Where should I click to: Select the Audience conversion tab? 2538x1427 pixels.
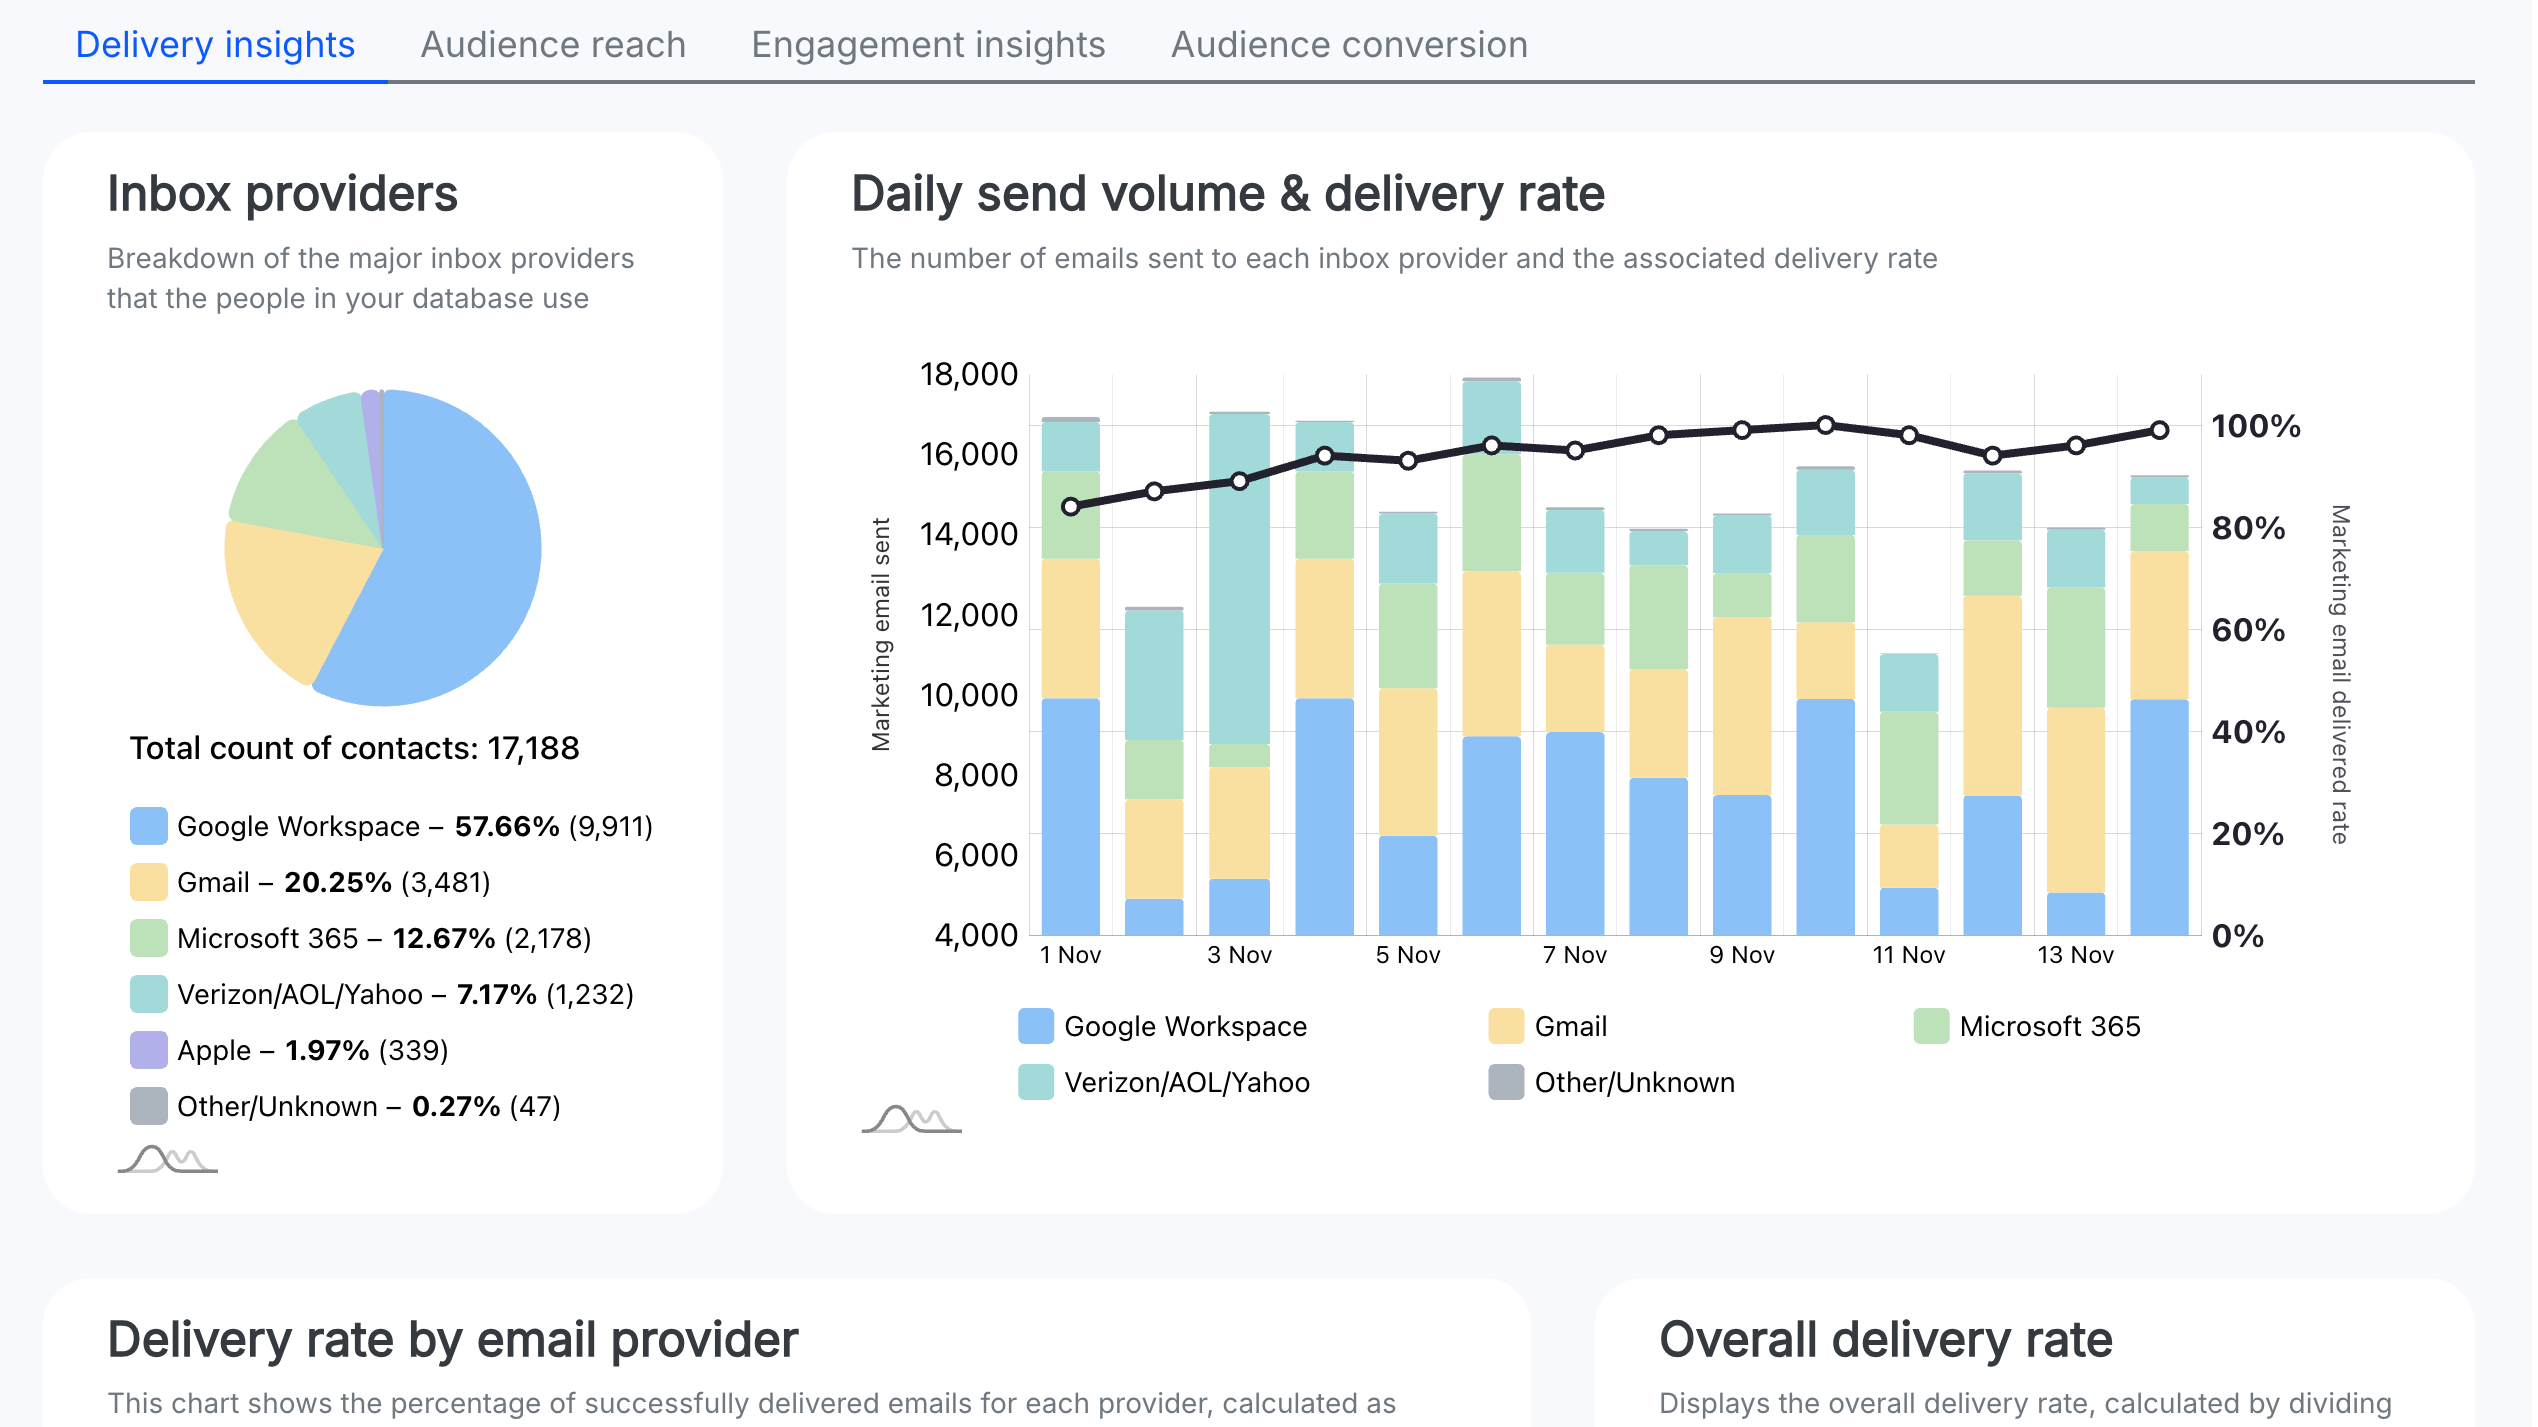1348,45
